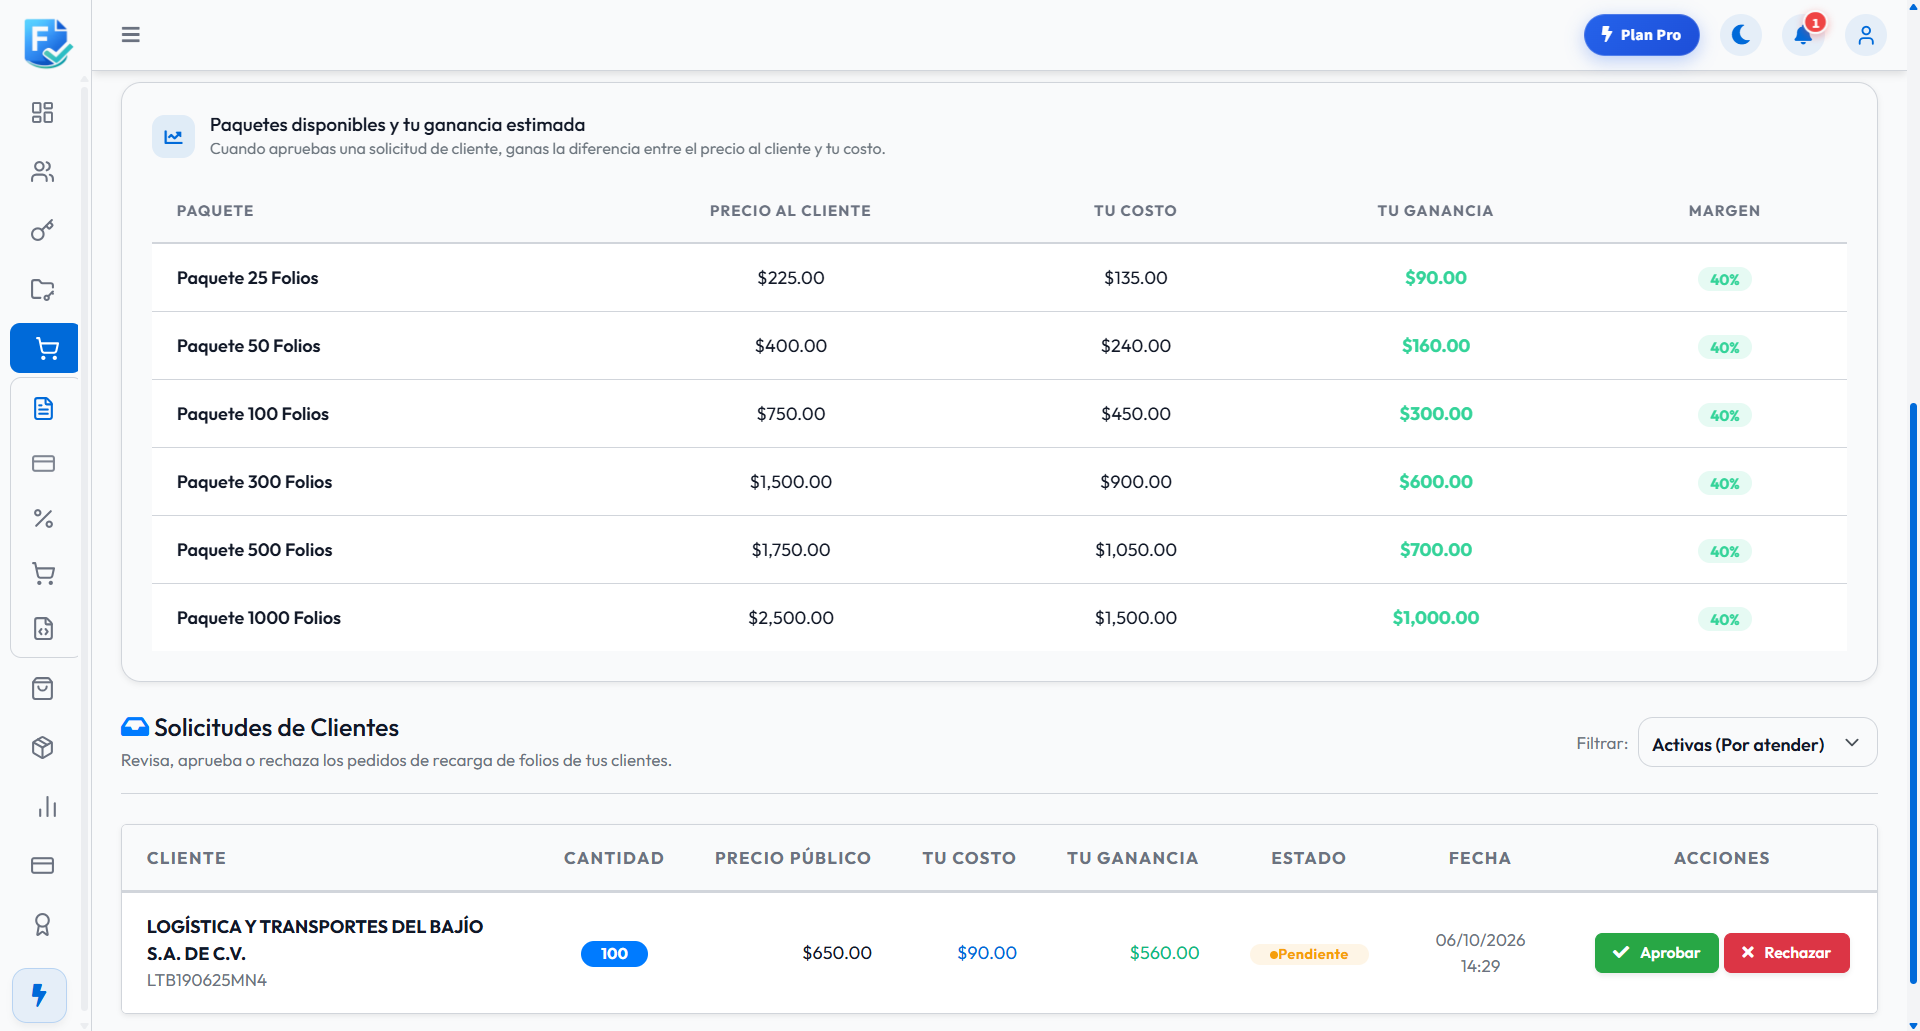Click the inbox icon beside Solicitudes de Clientes

click(x=135, y=726)
